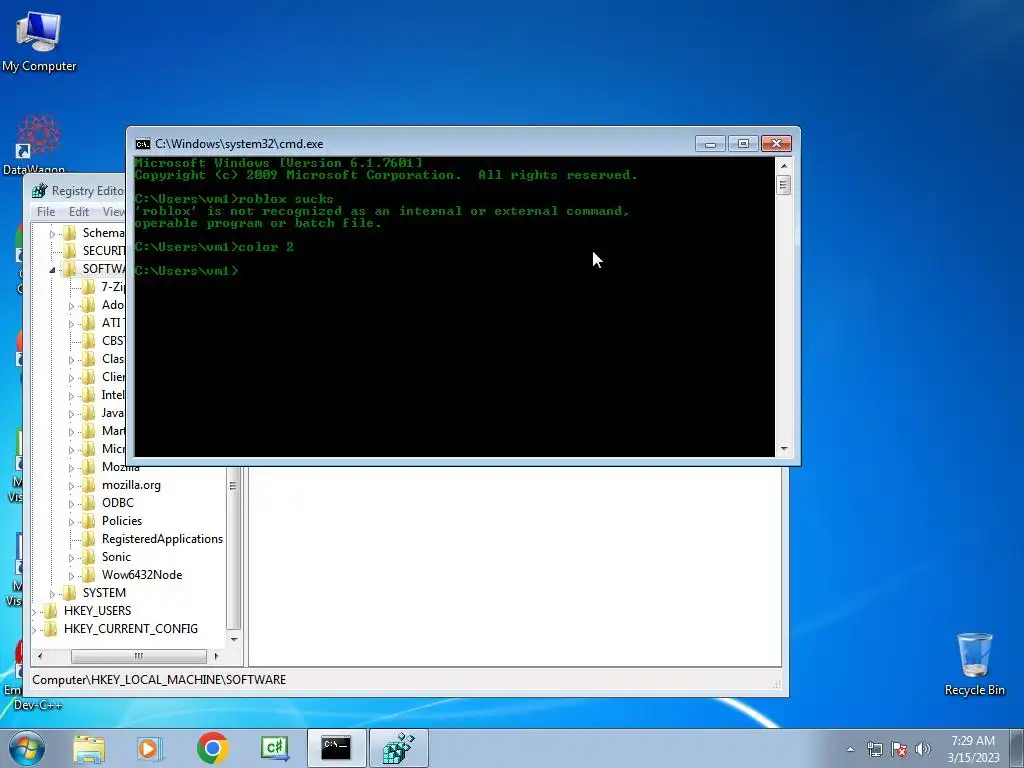Open the DataWagon desktop shortcut
This screenshot has width=1024, height=768.
point(36,145)
